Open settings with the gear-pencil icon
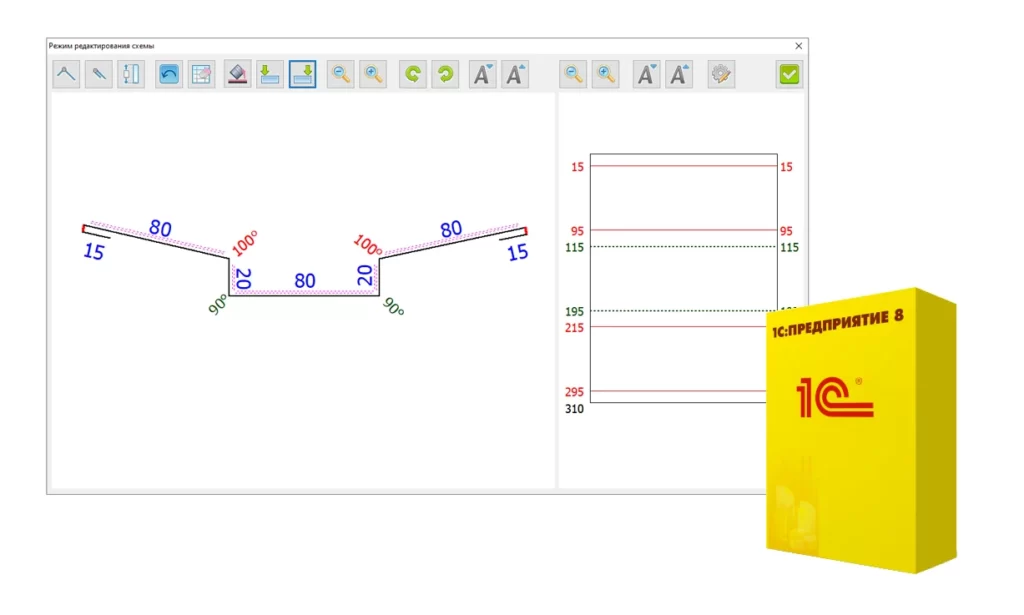The width and height of the screenshot is (1024, 615). (x=721, y=74)
